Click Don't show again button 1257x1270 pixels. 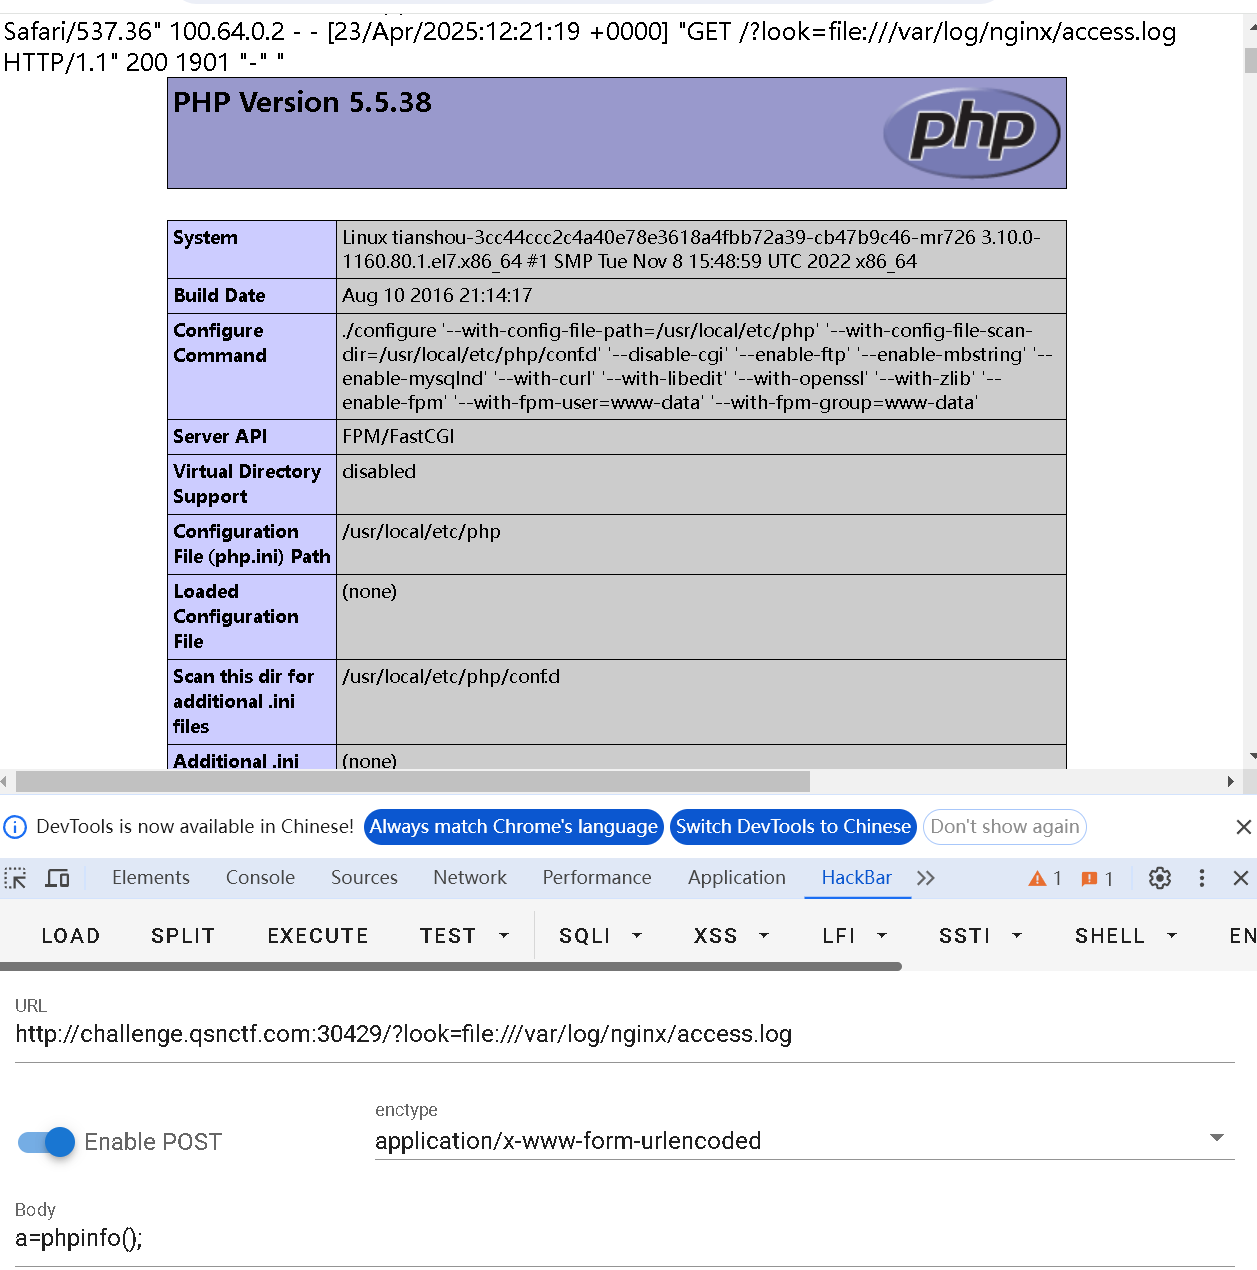pyautogui.click(x=1005, y=827)
